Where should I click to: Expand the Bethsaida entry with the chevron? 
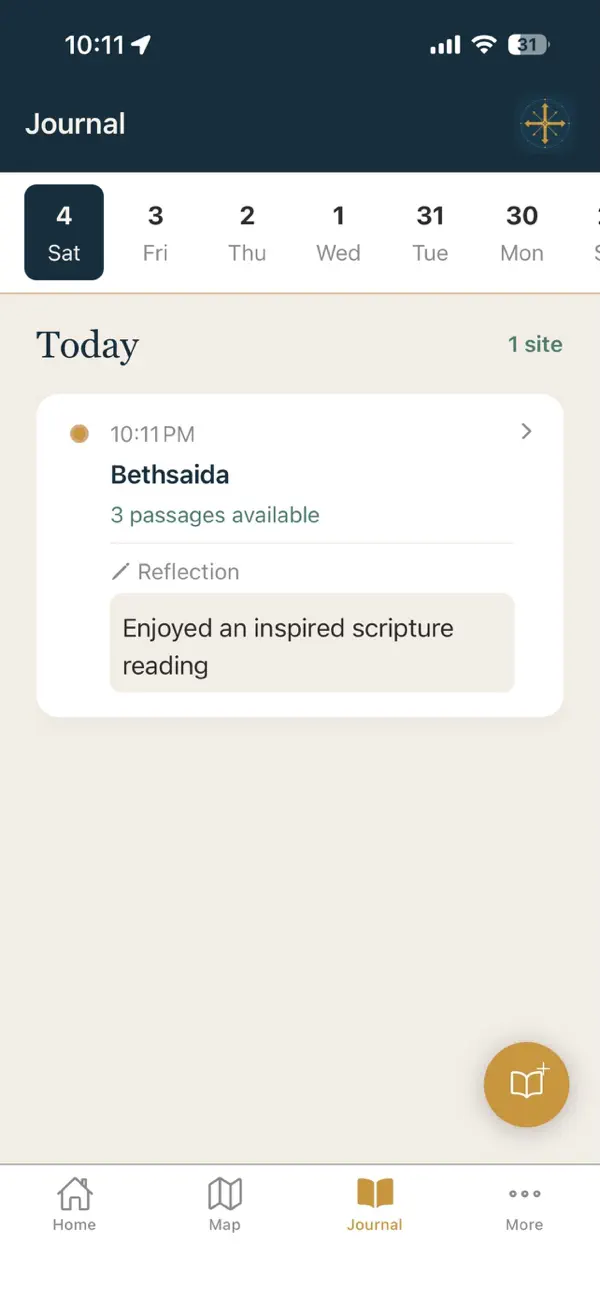526,431
